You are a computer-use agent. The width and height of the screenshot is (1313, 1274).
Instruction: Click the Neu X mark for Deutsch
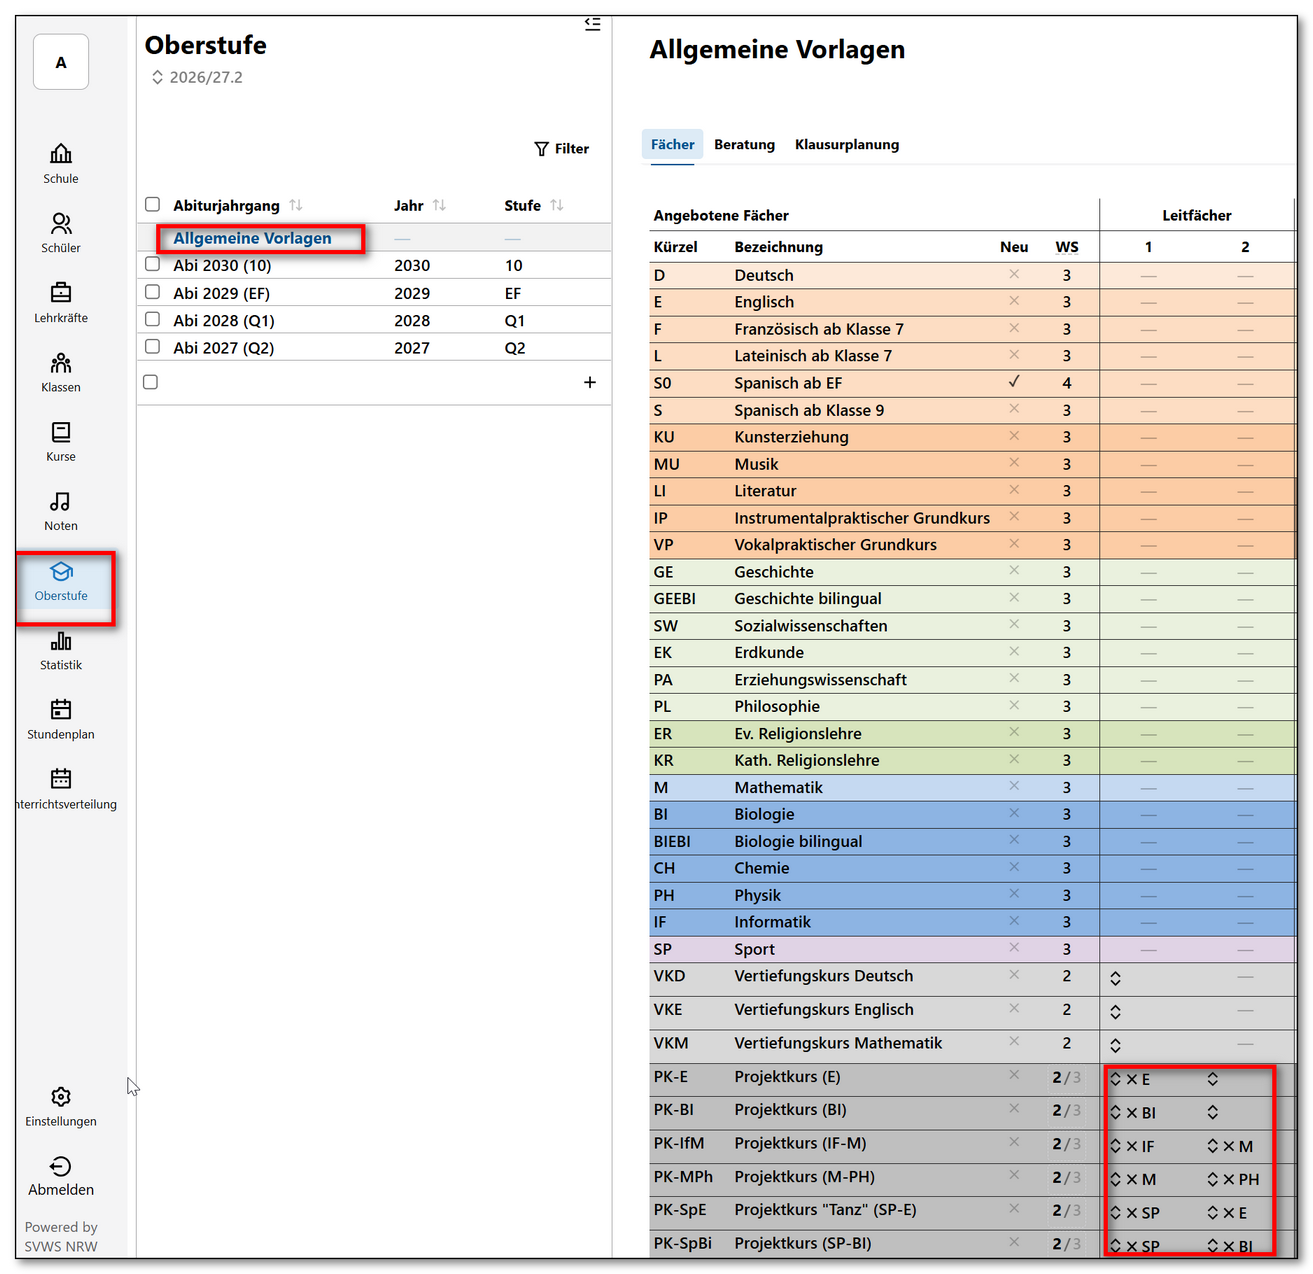[x=1014, y=274]
